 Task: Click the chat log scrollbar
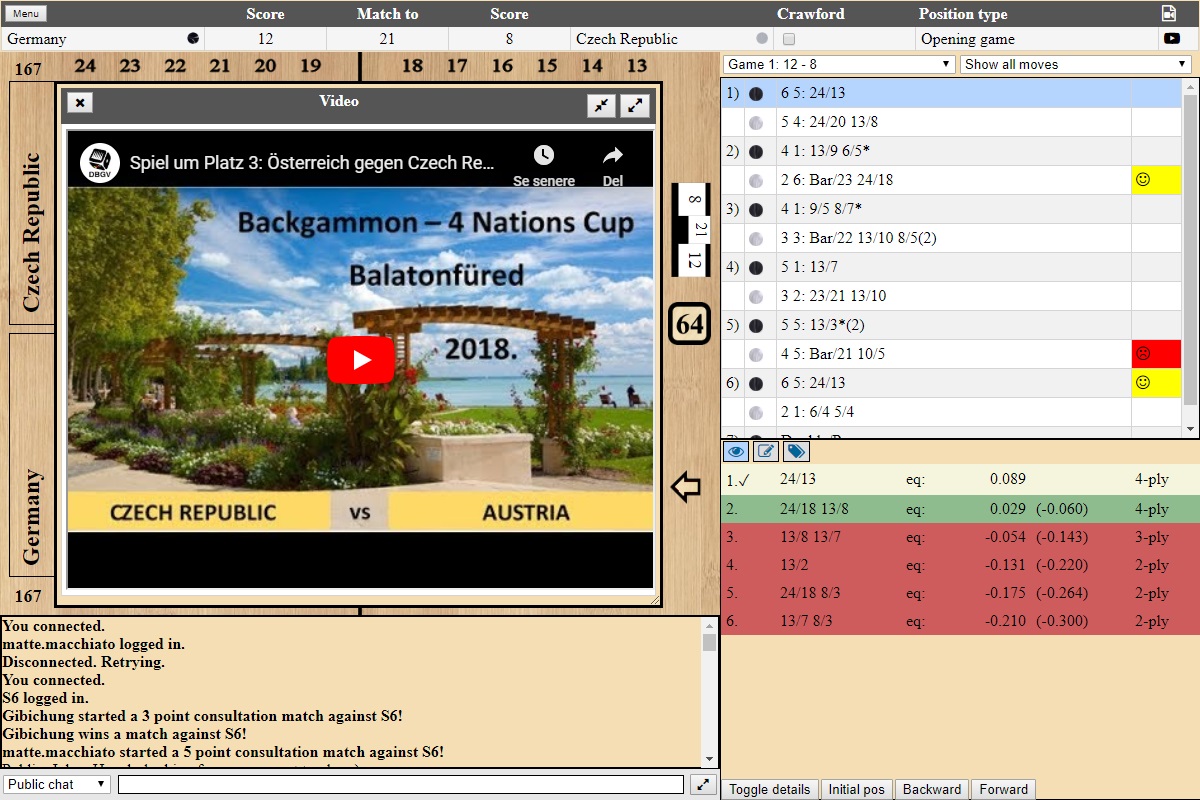[x=709, y=692]
